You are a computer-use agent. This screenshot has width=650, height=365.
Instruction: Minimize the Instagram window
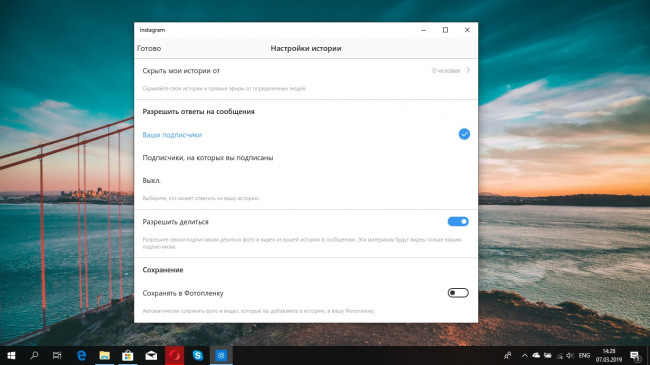(x=423, y=30)
